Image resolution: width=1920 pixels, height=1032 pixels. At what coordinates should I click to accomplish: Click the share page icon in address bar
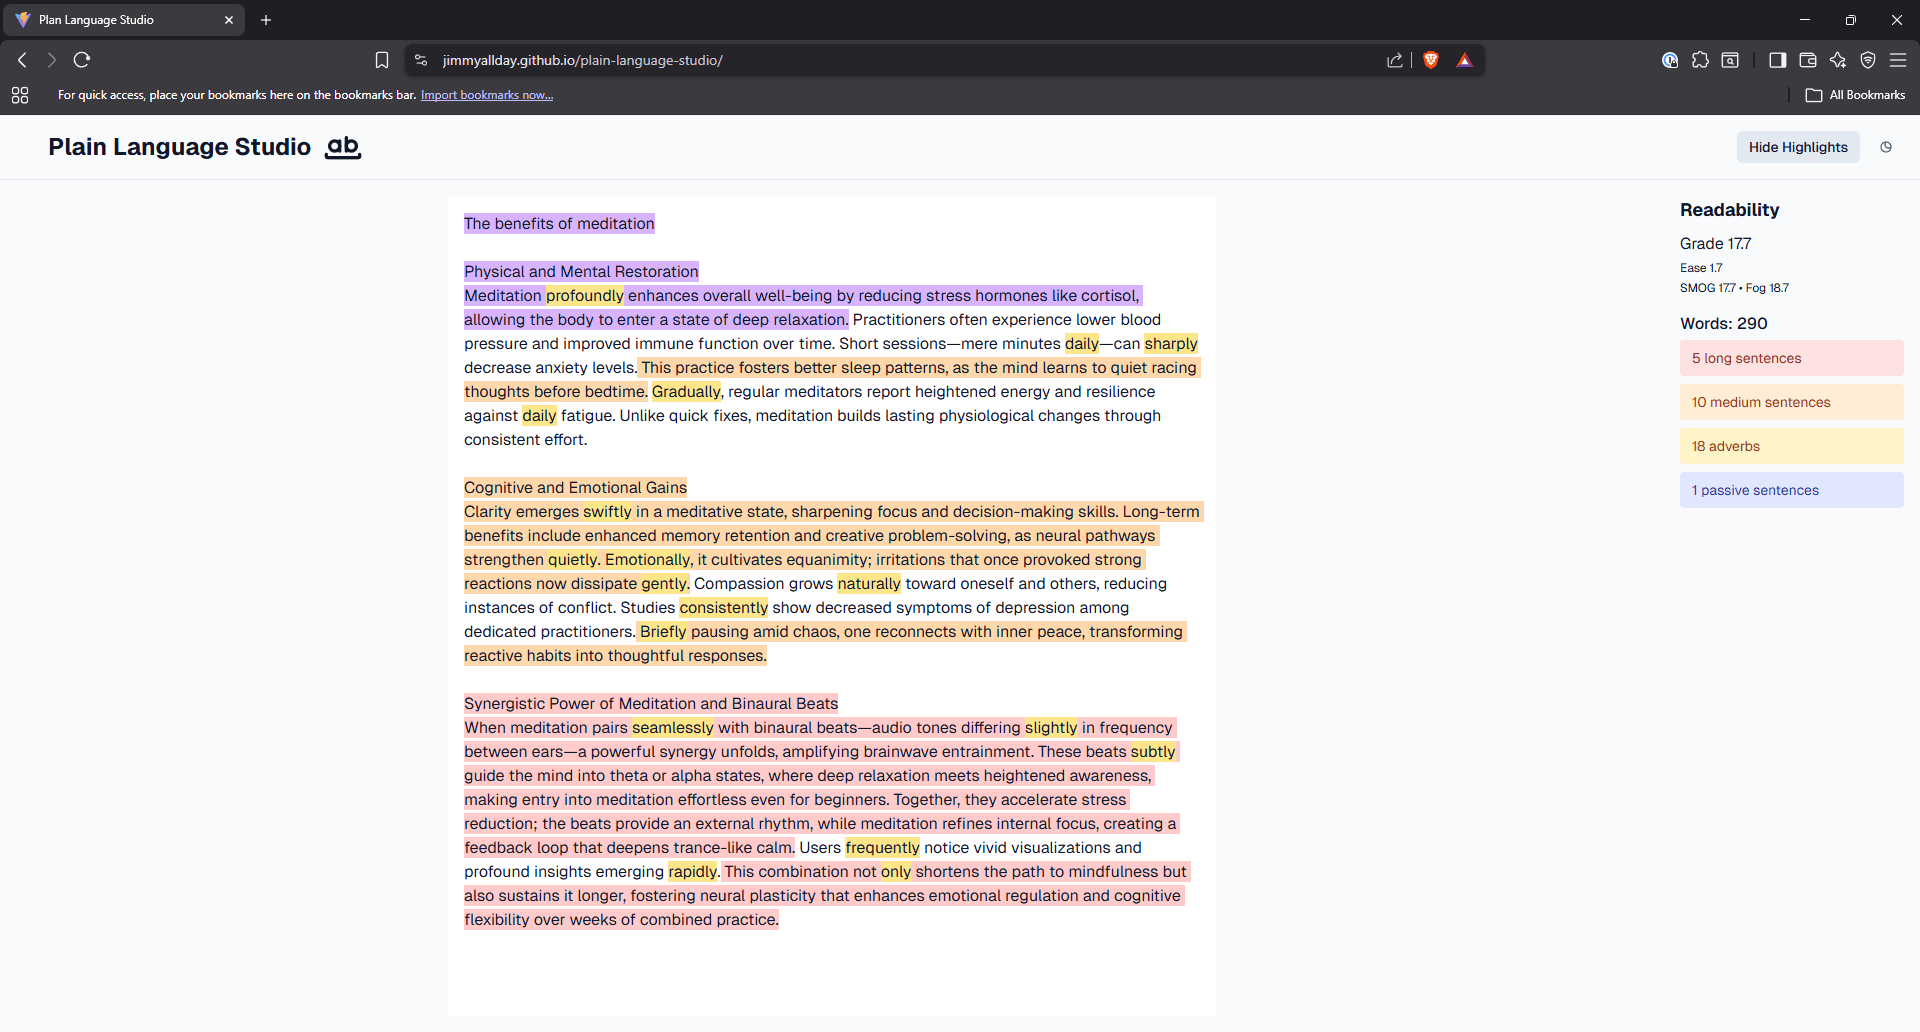pyautogui.click(x=1395, y=60)
